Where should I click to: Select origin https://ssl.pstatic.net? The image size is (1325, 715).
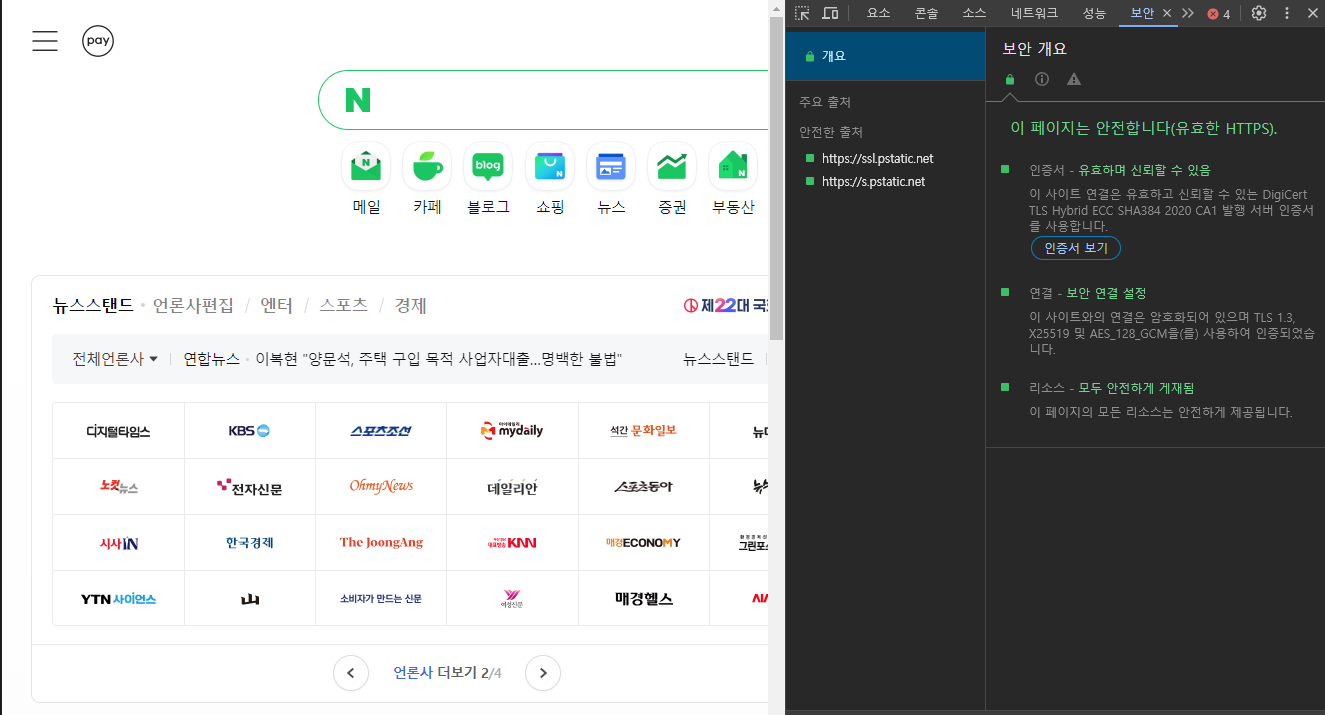(x=877, y=158)
